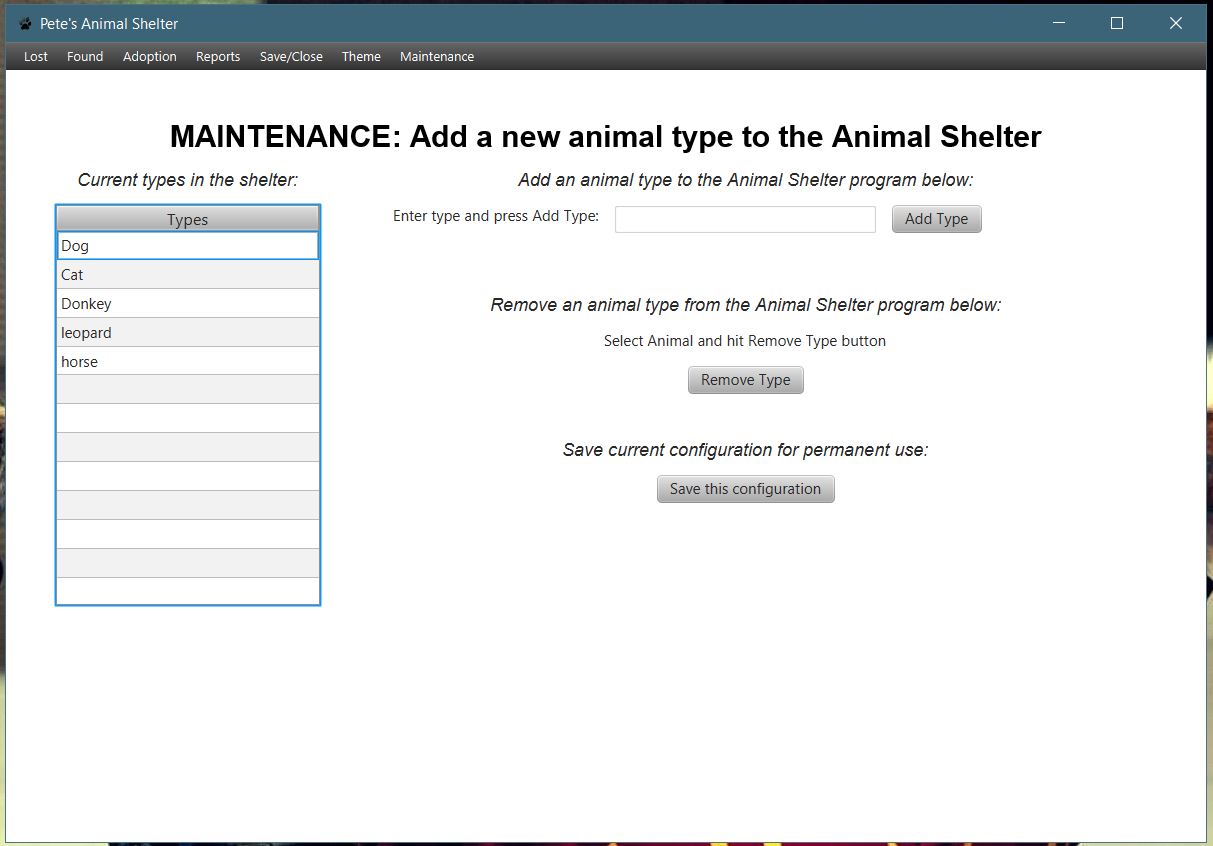Open the Reports menu

tap(217, 56)
